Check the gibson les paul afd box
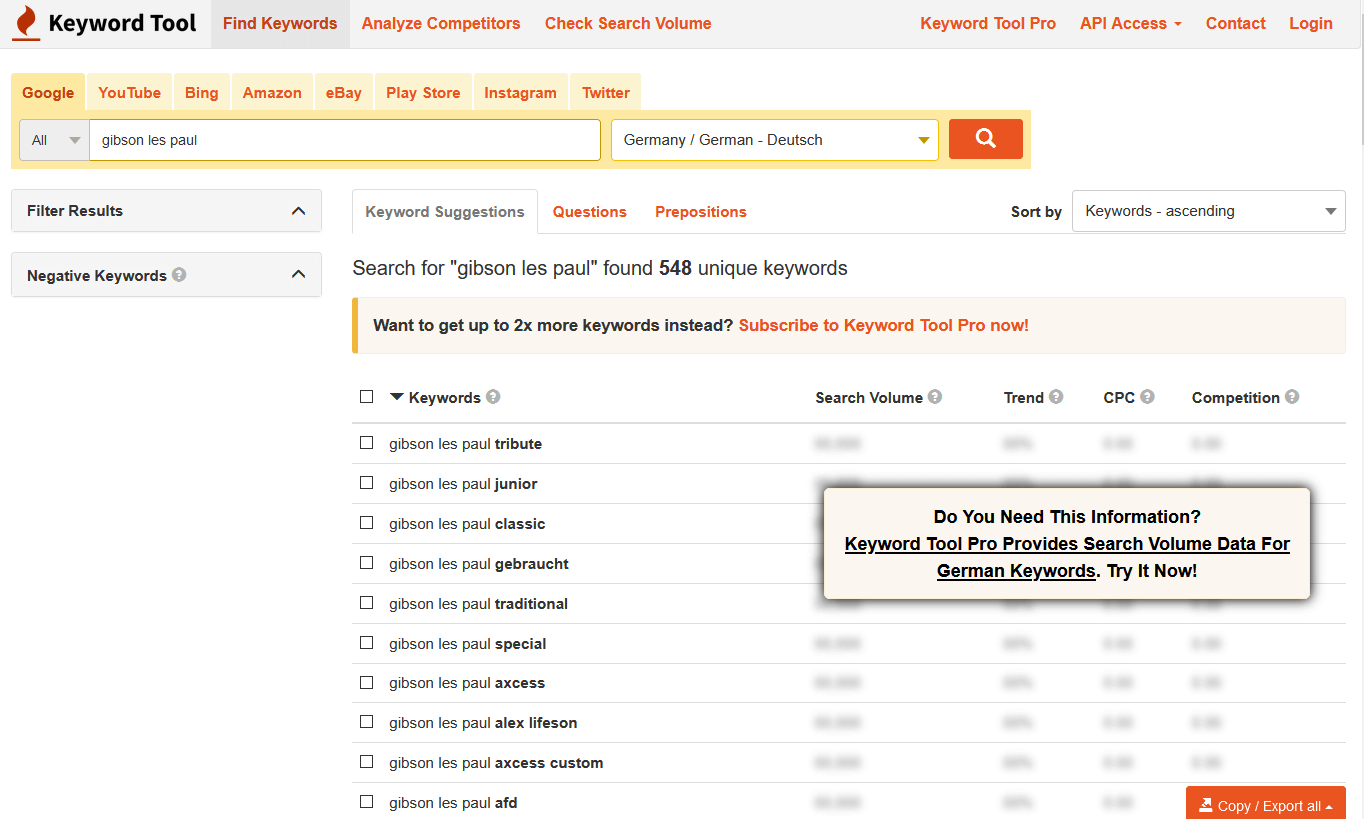Viewport: 1364px width, 819px height. pos(366,802)
